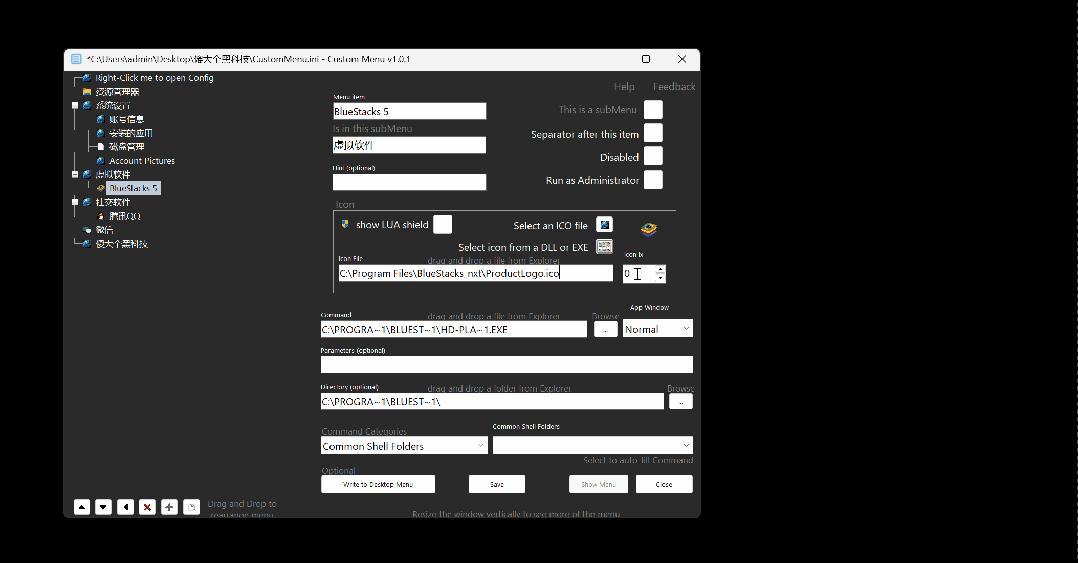
Task: Click the Custom Menu title bar app icon
Action: pos(76,59)
